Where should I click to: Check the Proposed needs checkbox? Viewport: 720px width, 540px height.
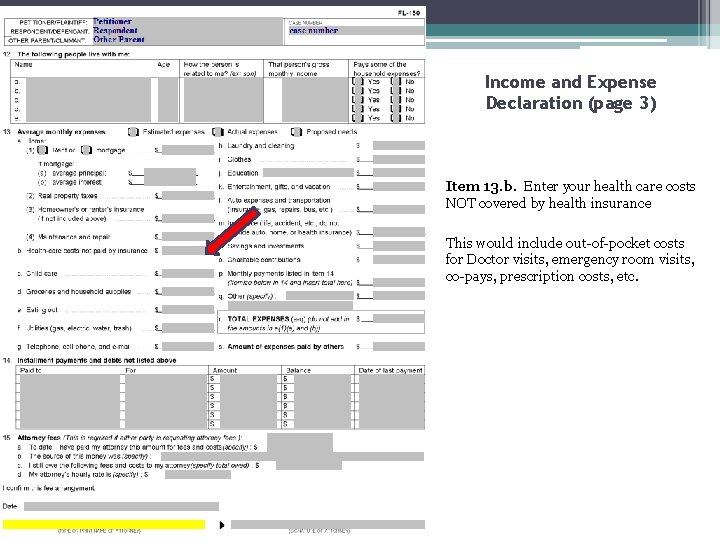pyautogui.click(x=297, y=132)
